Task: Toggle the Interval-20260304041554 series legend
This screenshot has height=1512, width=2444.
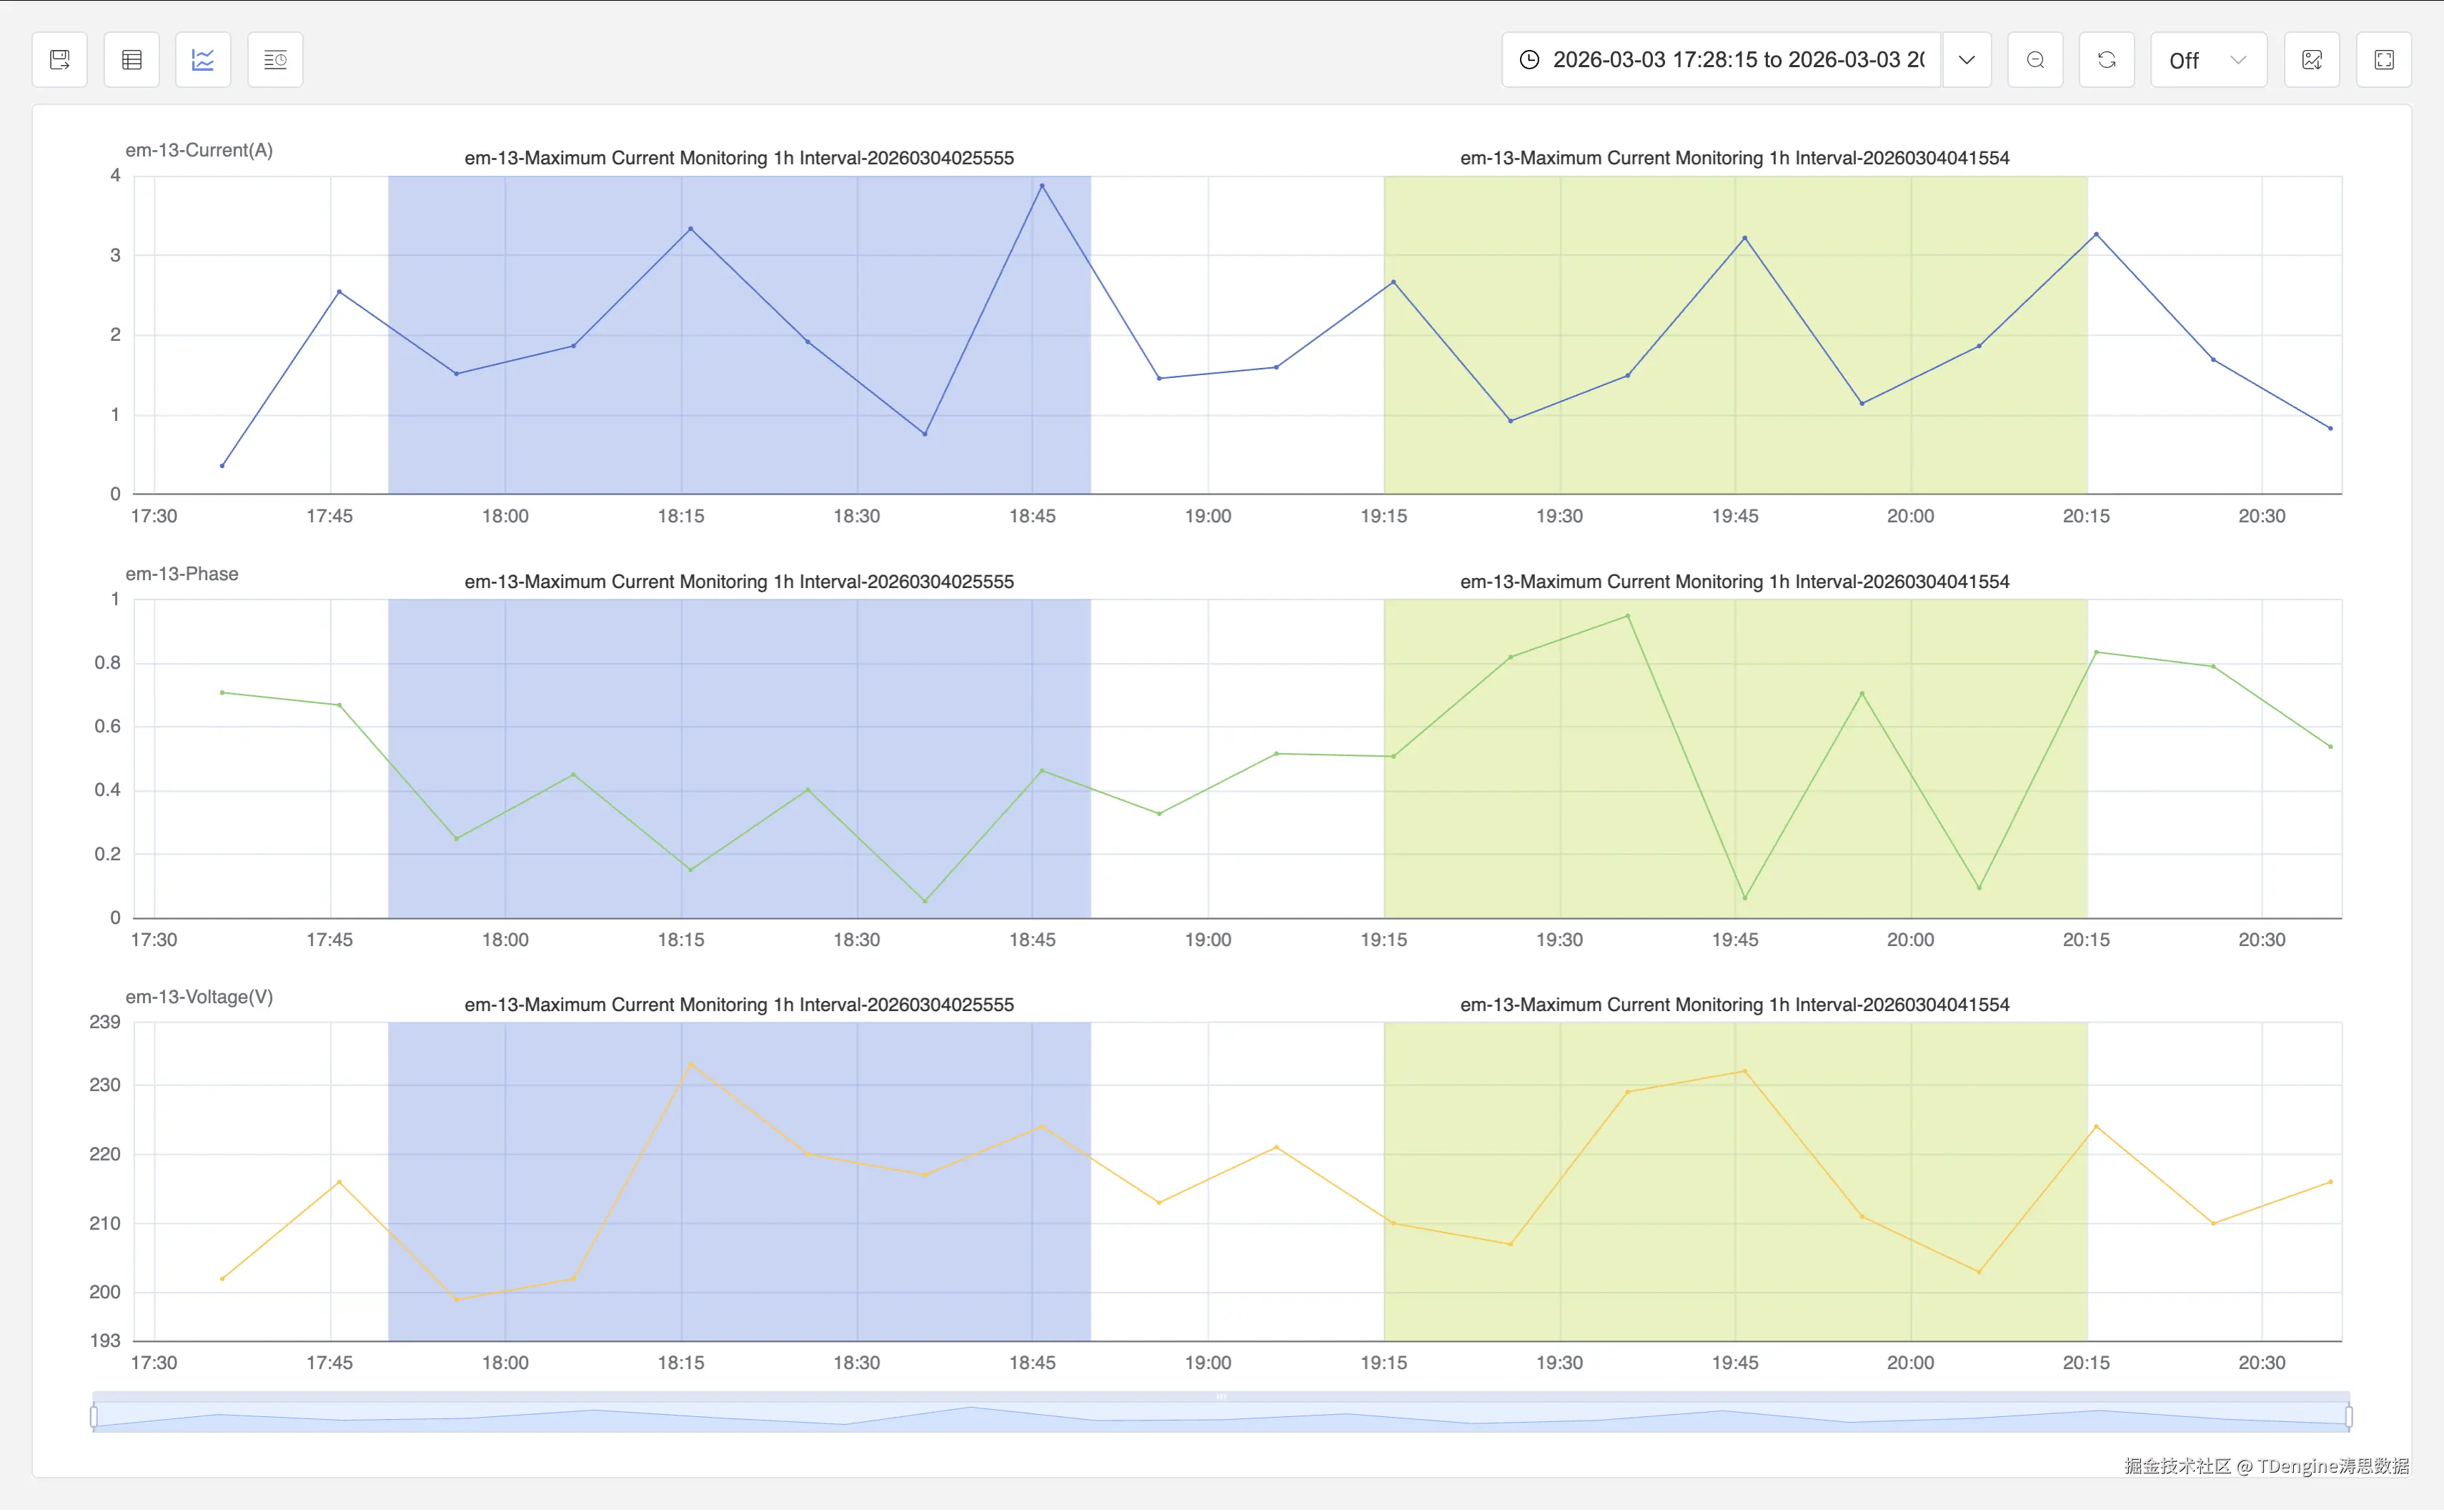Action: click(1734, 157)
